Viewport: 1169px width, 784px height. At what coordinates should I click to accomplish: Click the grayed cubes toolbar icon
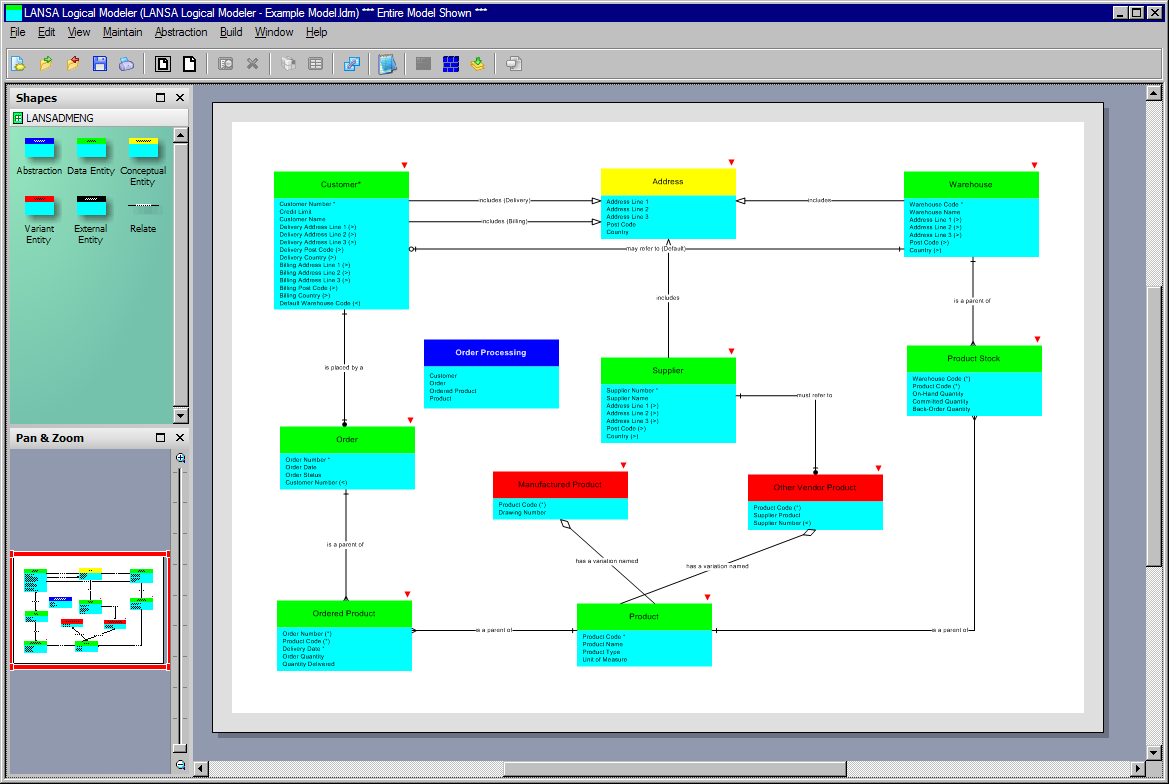pos(289,64)
